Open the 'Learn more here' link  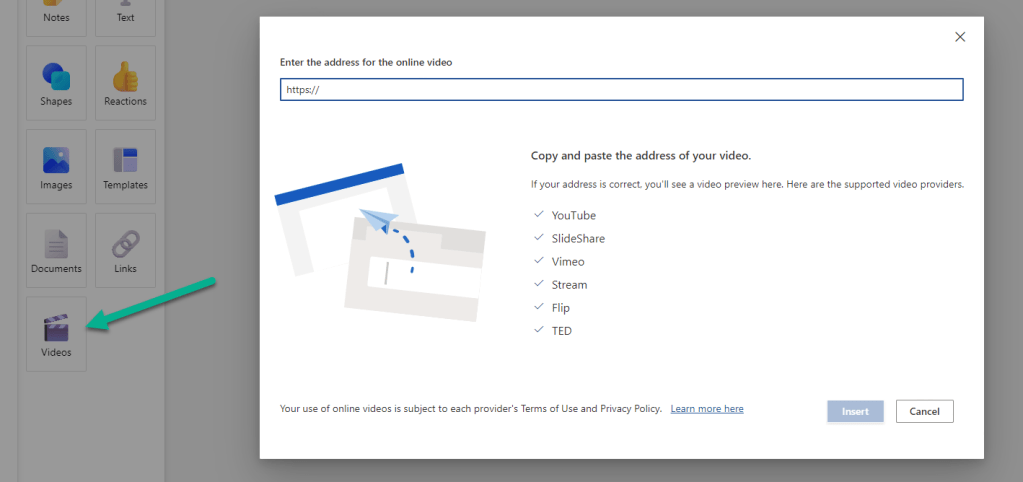707,409
